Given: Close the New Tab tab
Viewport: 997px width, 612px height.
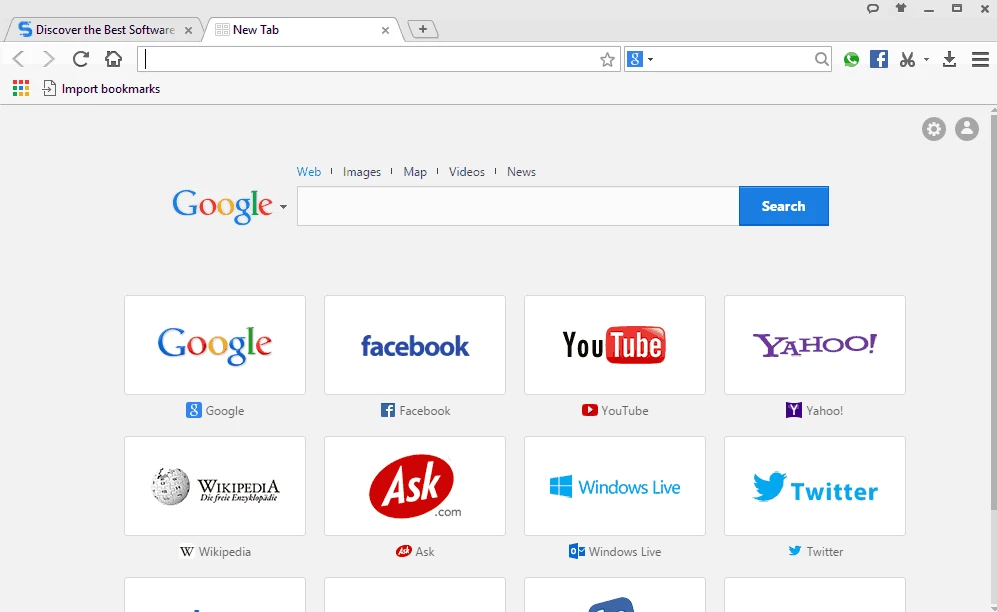Looking at the screenshot, I should tap(385, 30).
